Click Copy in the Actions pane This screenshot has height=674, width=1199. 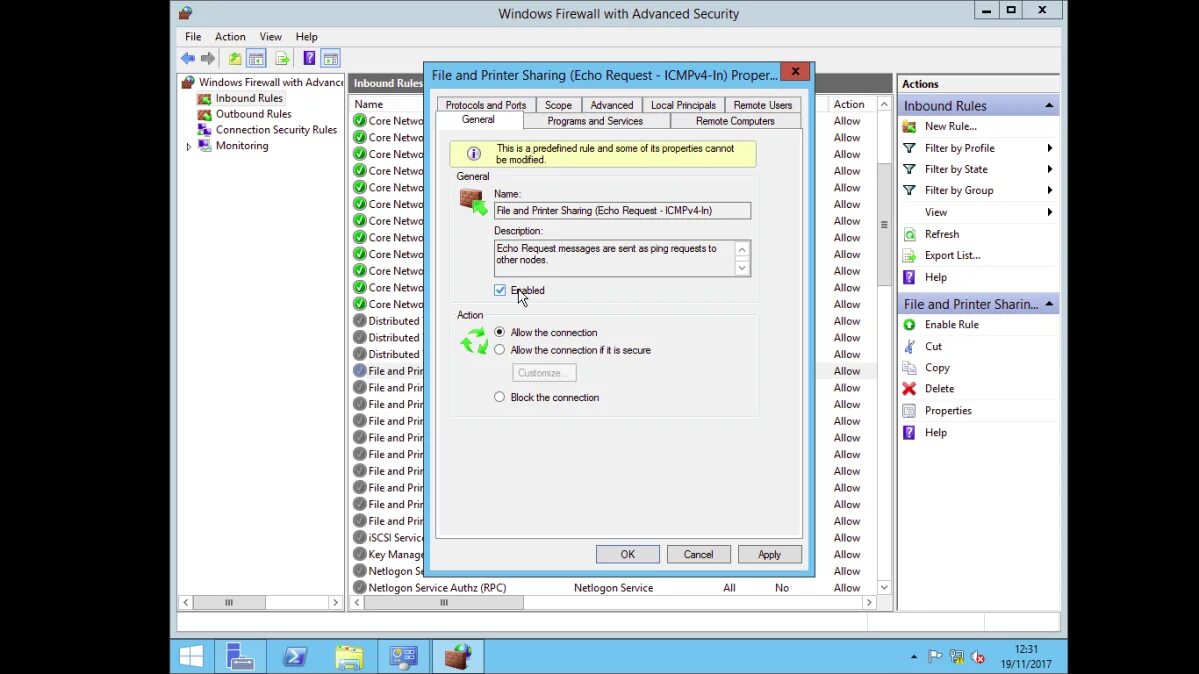pos(937,368)
